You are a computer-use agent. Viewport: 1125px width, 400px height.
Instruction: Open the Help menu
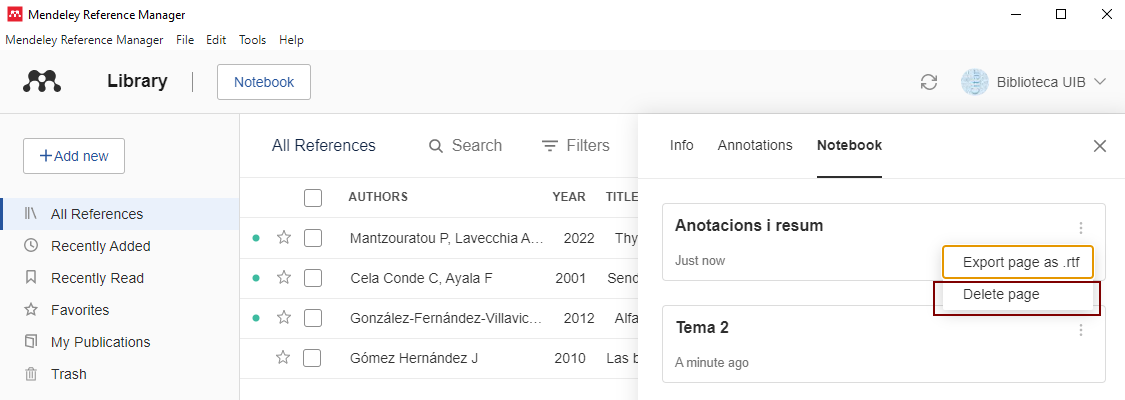tap(291, 40)
